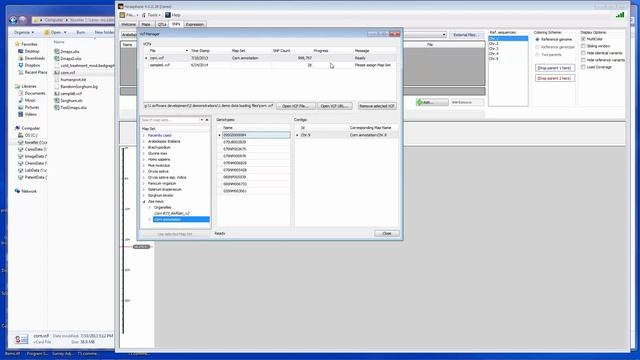Click Explorer back arrow button

click(x=13, y=20)
